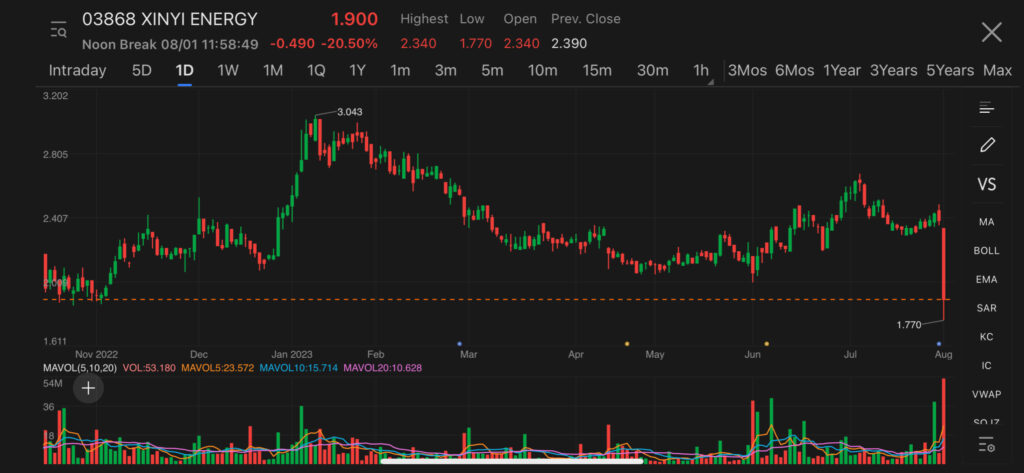Close the chart with X icon
Image resolution: width=1024 pixels, height=473 pixels.
coord(991,32)
